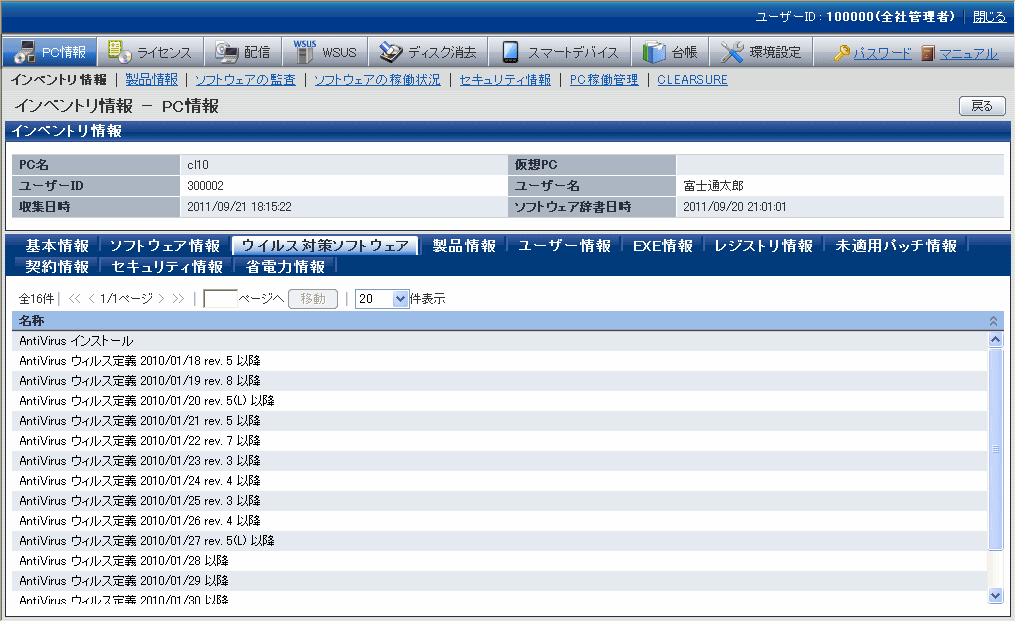Open the WSUS tab icon
The height and width of the screenshot is (622, 1016).
pos(305,53)
